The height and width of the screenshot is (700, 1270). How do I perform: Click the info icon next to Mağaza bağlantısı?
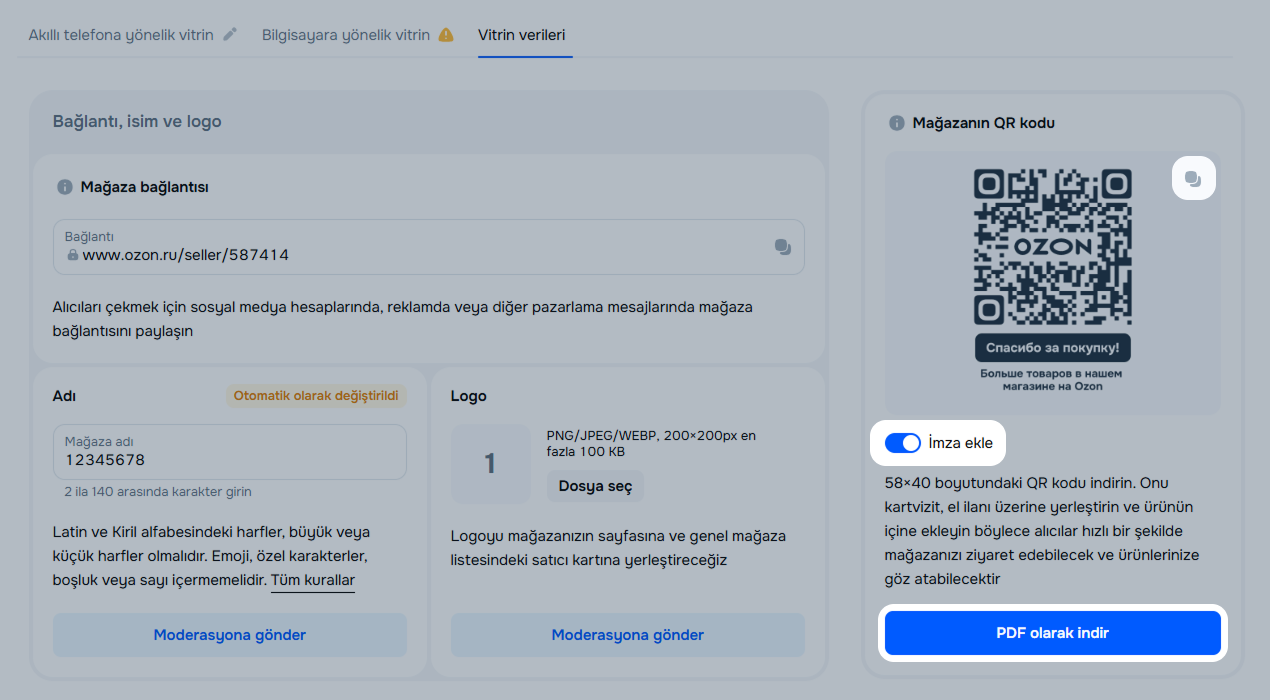tap(65, 187)
